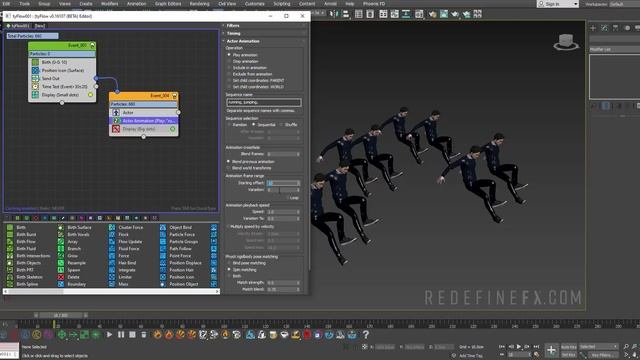Open the Modifiers menu
640x360 pixels.
(x=109, y=4)
